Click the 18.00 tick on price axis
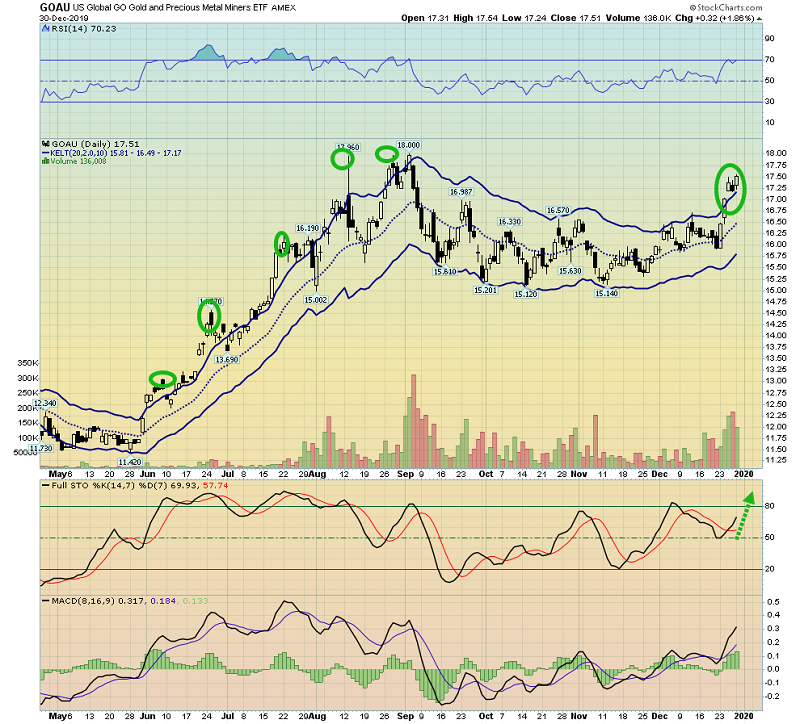 (x=775, y=154)
